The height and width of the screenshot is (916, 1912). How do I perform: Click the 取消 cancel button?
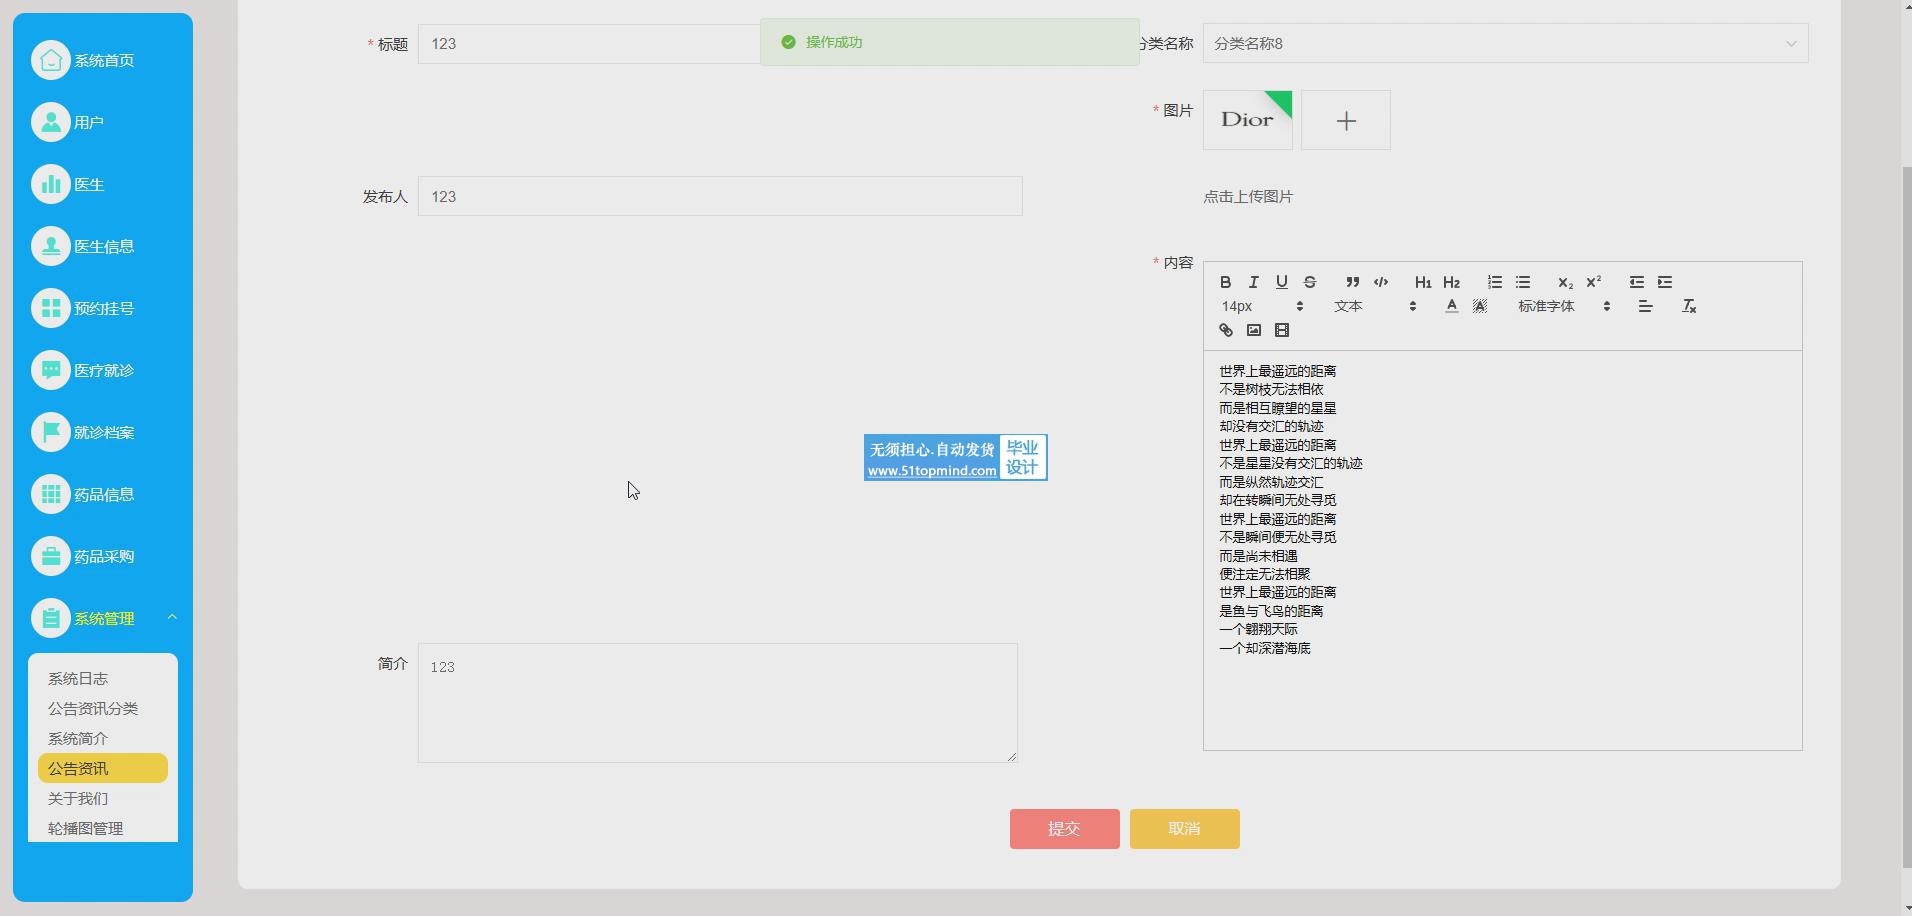point(1184,829)
